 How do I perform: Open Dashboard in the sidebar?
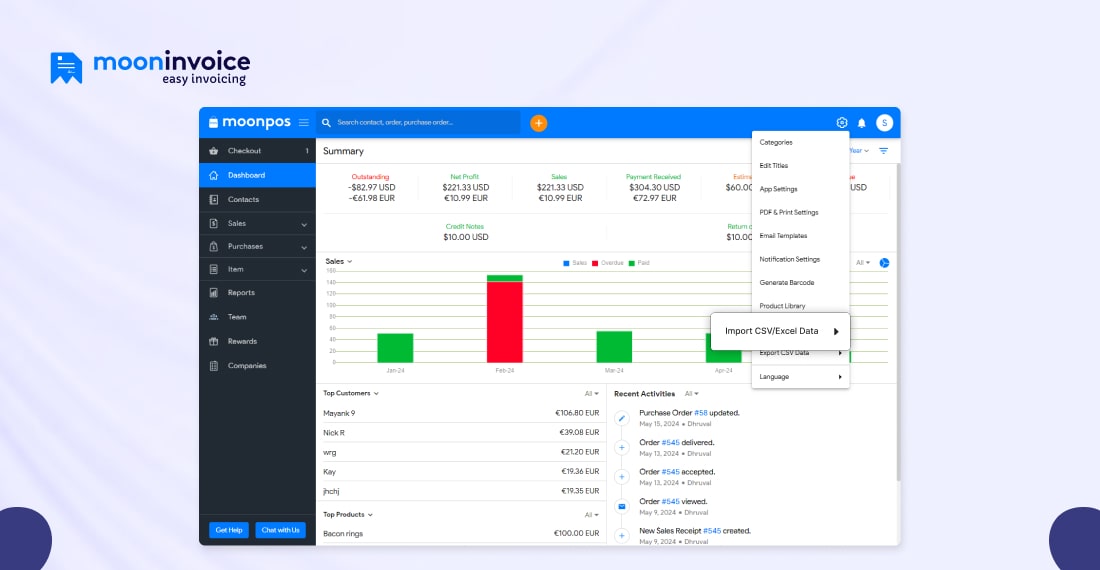[x=257, y=175]
